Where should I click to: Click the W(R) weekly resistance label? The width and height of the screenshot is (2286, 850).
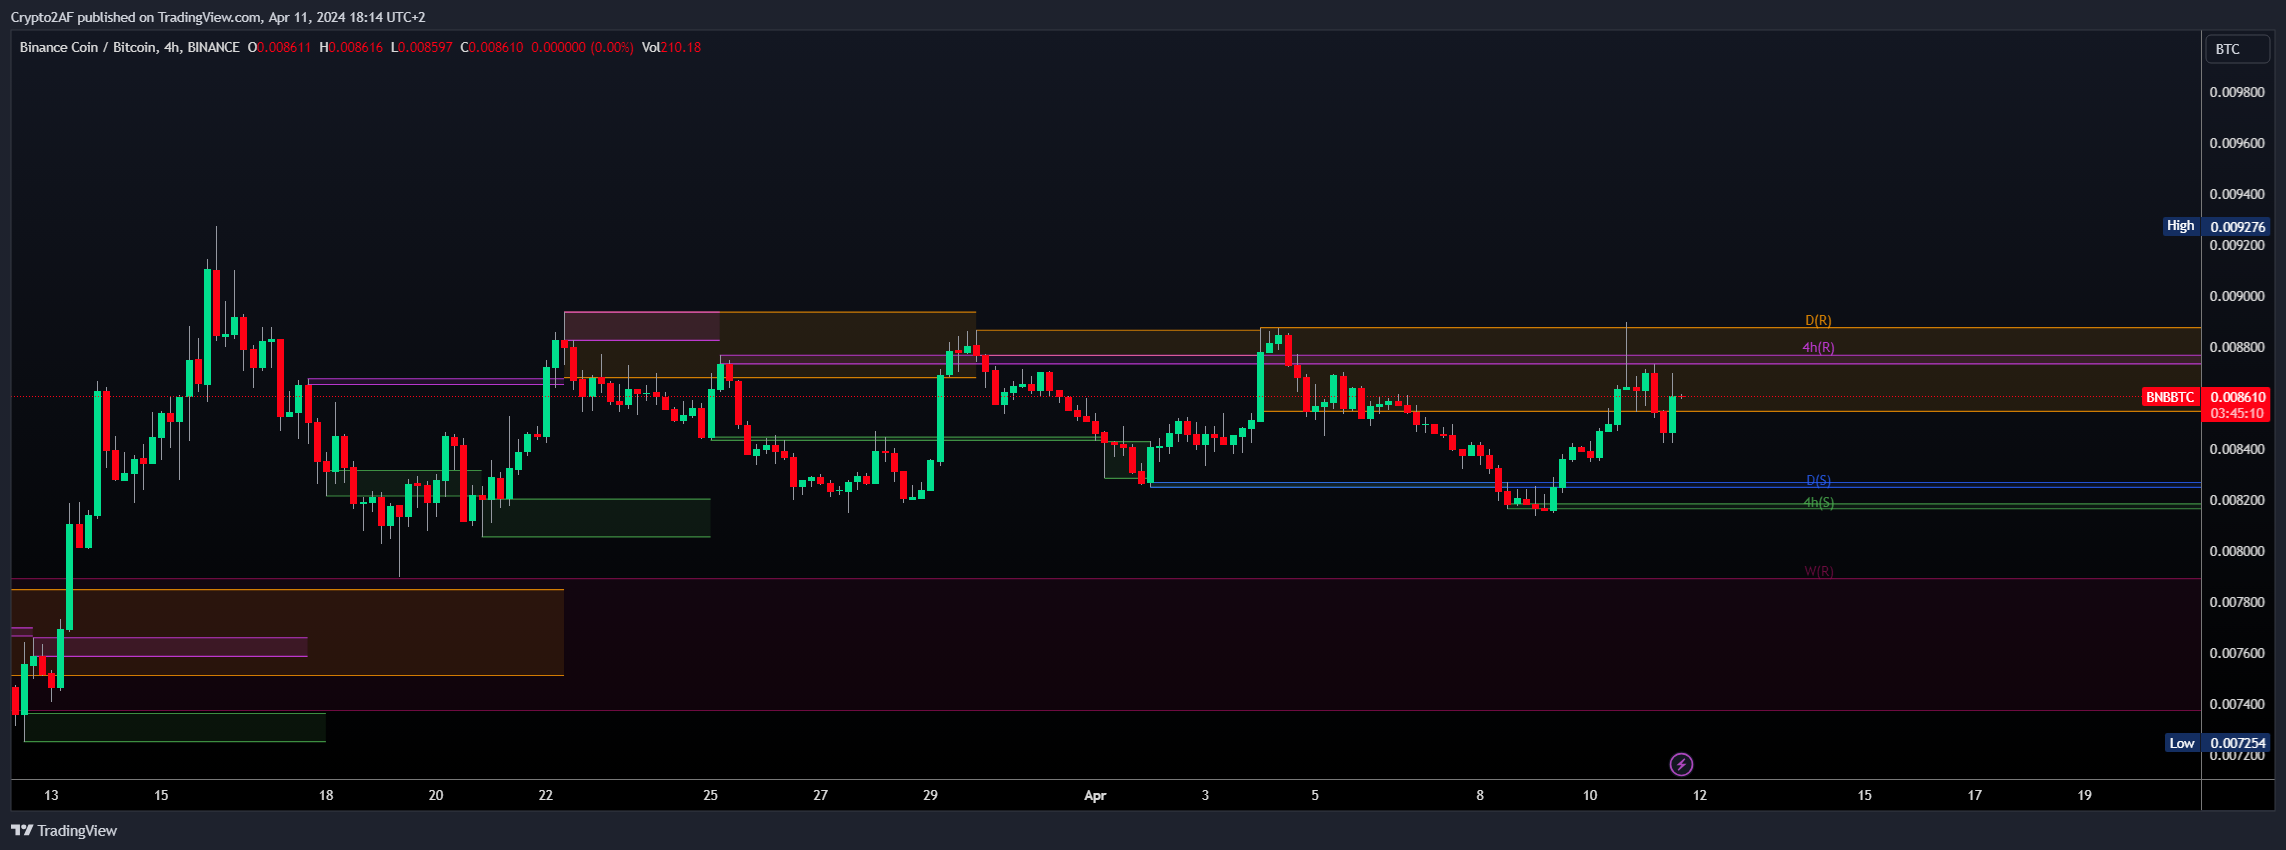point(1819,572)
